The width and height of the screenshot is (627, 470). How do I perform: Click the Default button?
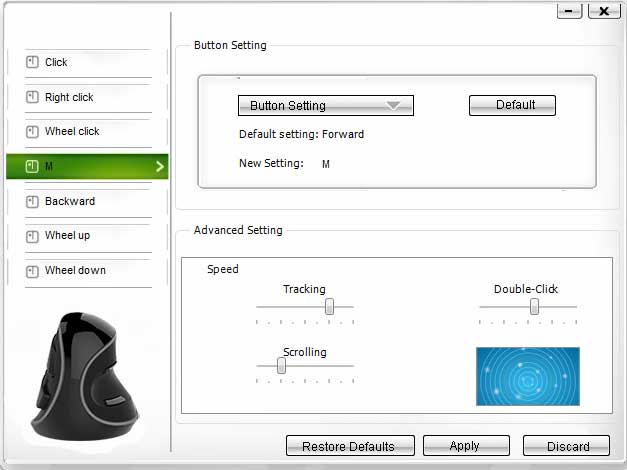(x=512, y=105)
